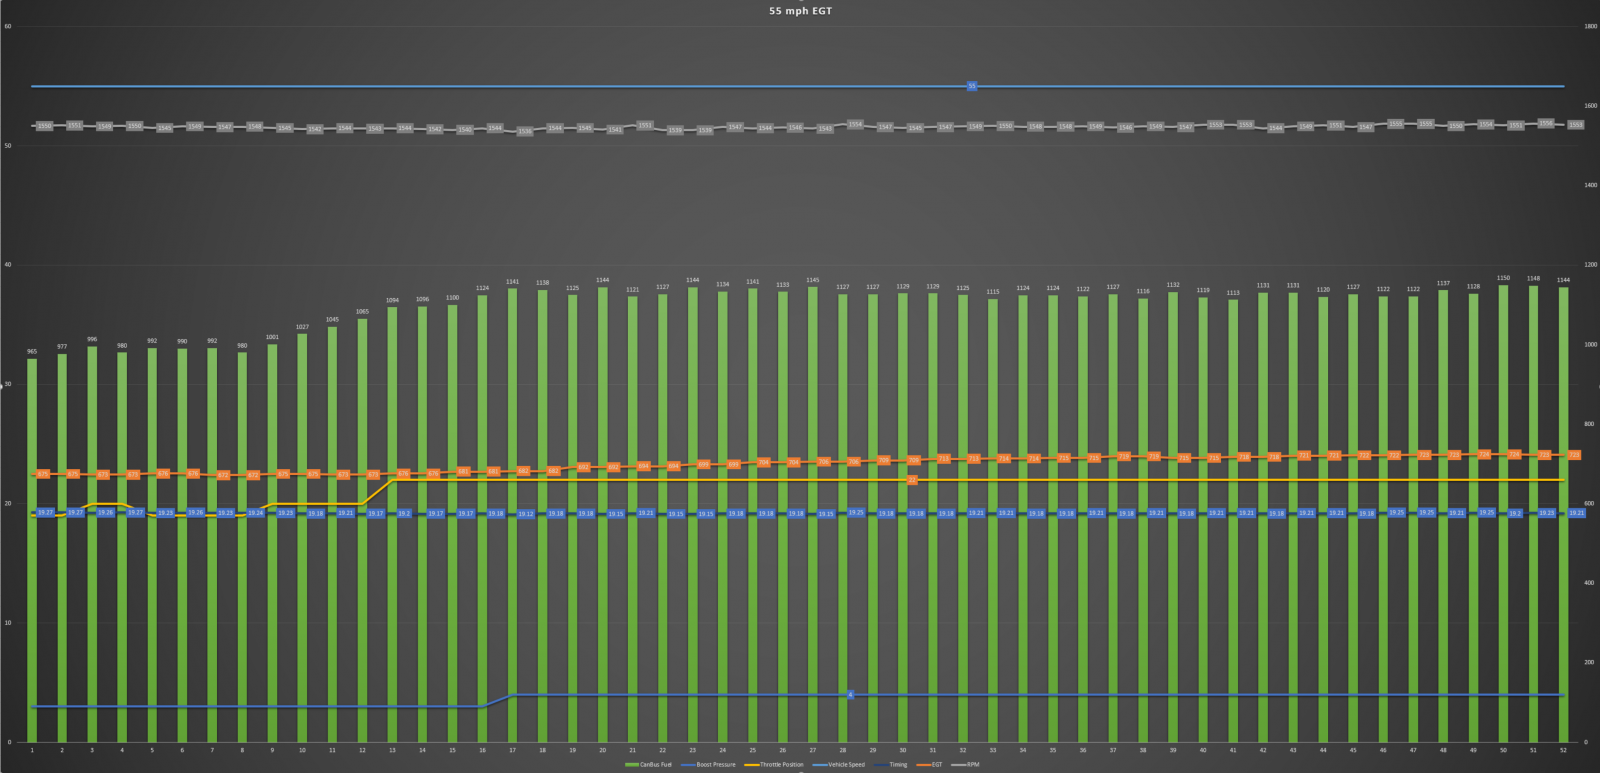Click the bar value label 1138
This screenshot has height=773, width=1600.
(542, 283)
